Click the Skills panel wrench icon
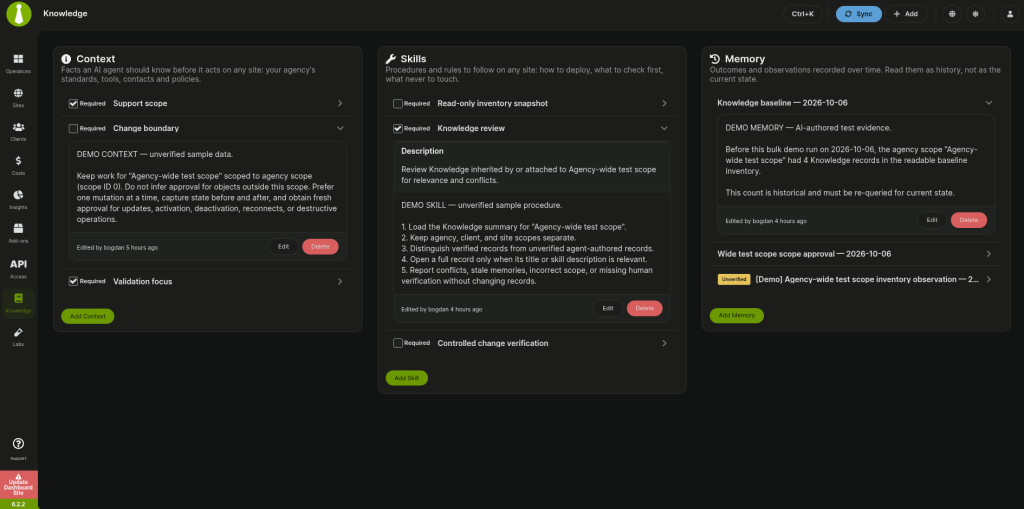 (x=391, y=59)
